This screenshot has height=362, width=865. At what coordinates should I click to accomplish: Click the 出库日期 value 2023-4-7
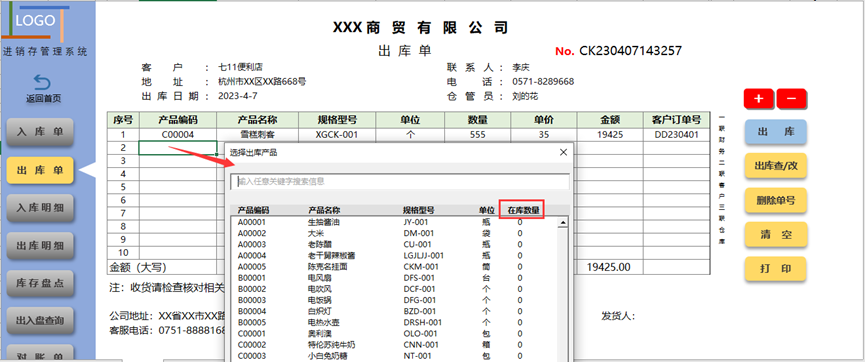click(x=238, y=96)
